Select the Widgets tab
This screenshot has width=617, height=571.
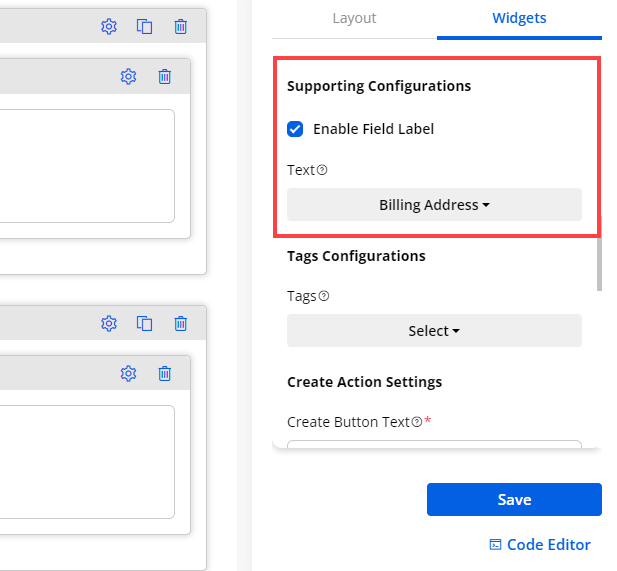(519, 19)
